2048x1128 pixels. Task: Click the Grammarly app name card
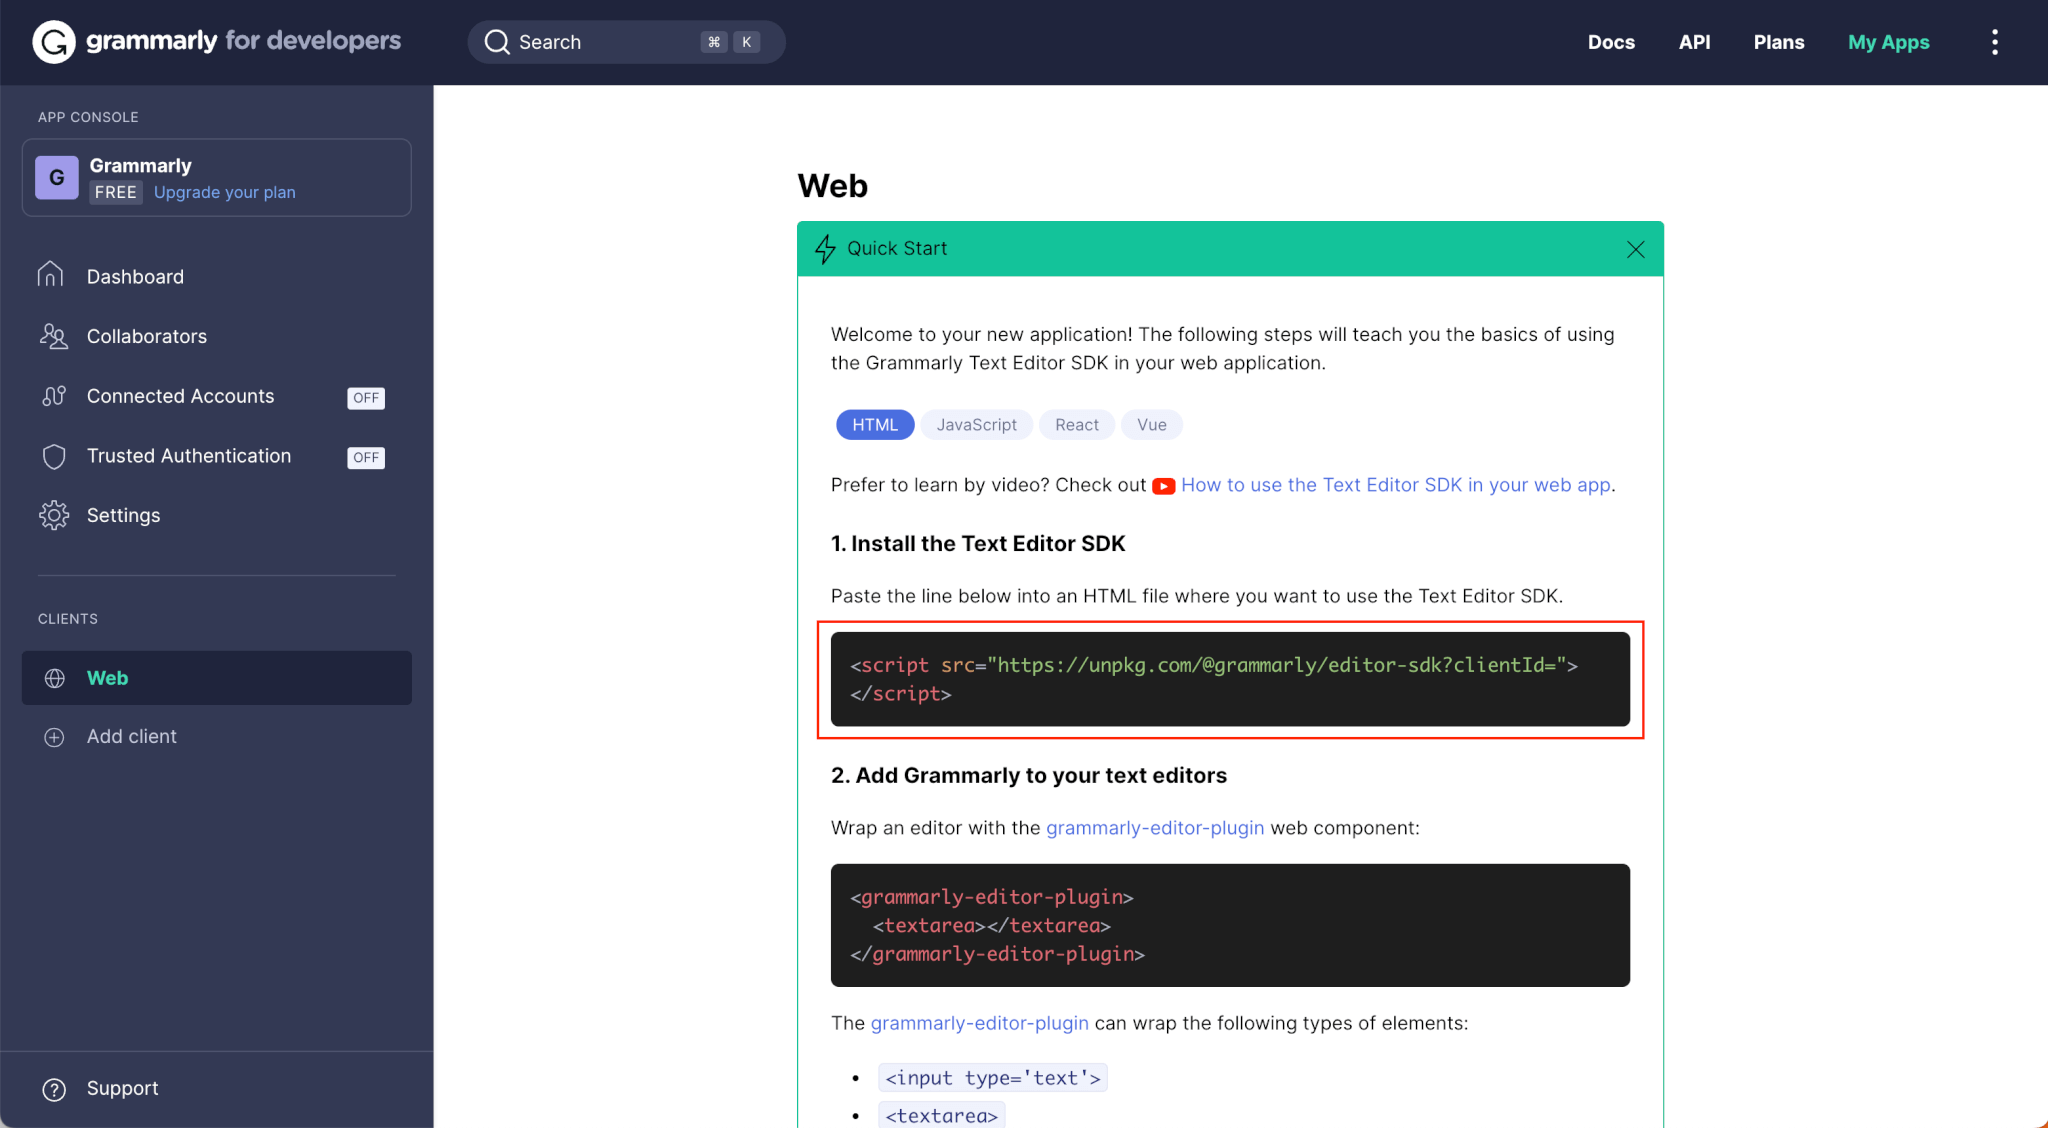click(217, 177)
